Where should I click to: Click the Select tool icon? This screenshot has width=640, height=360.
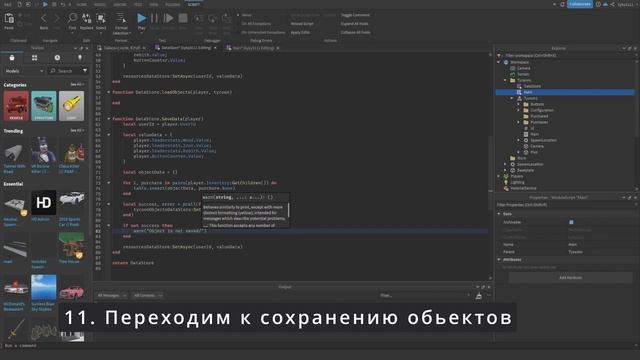(101, 18)
